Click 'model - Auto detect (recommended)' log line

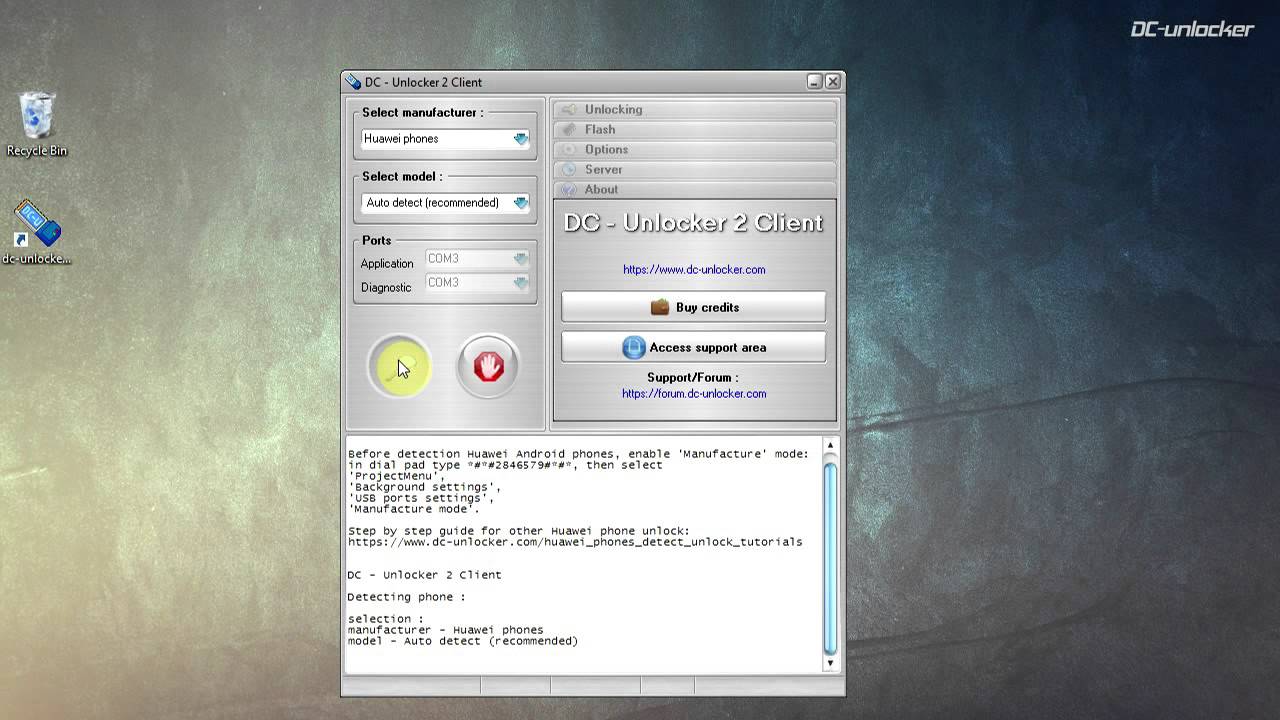coord(463,641)
